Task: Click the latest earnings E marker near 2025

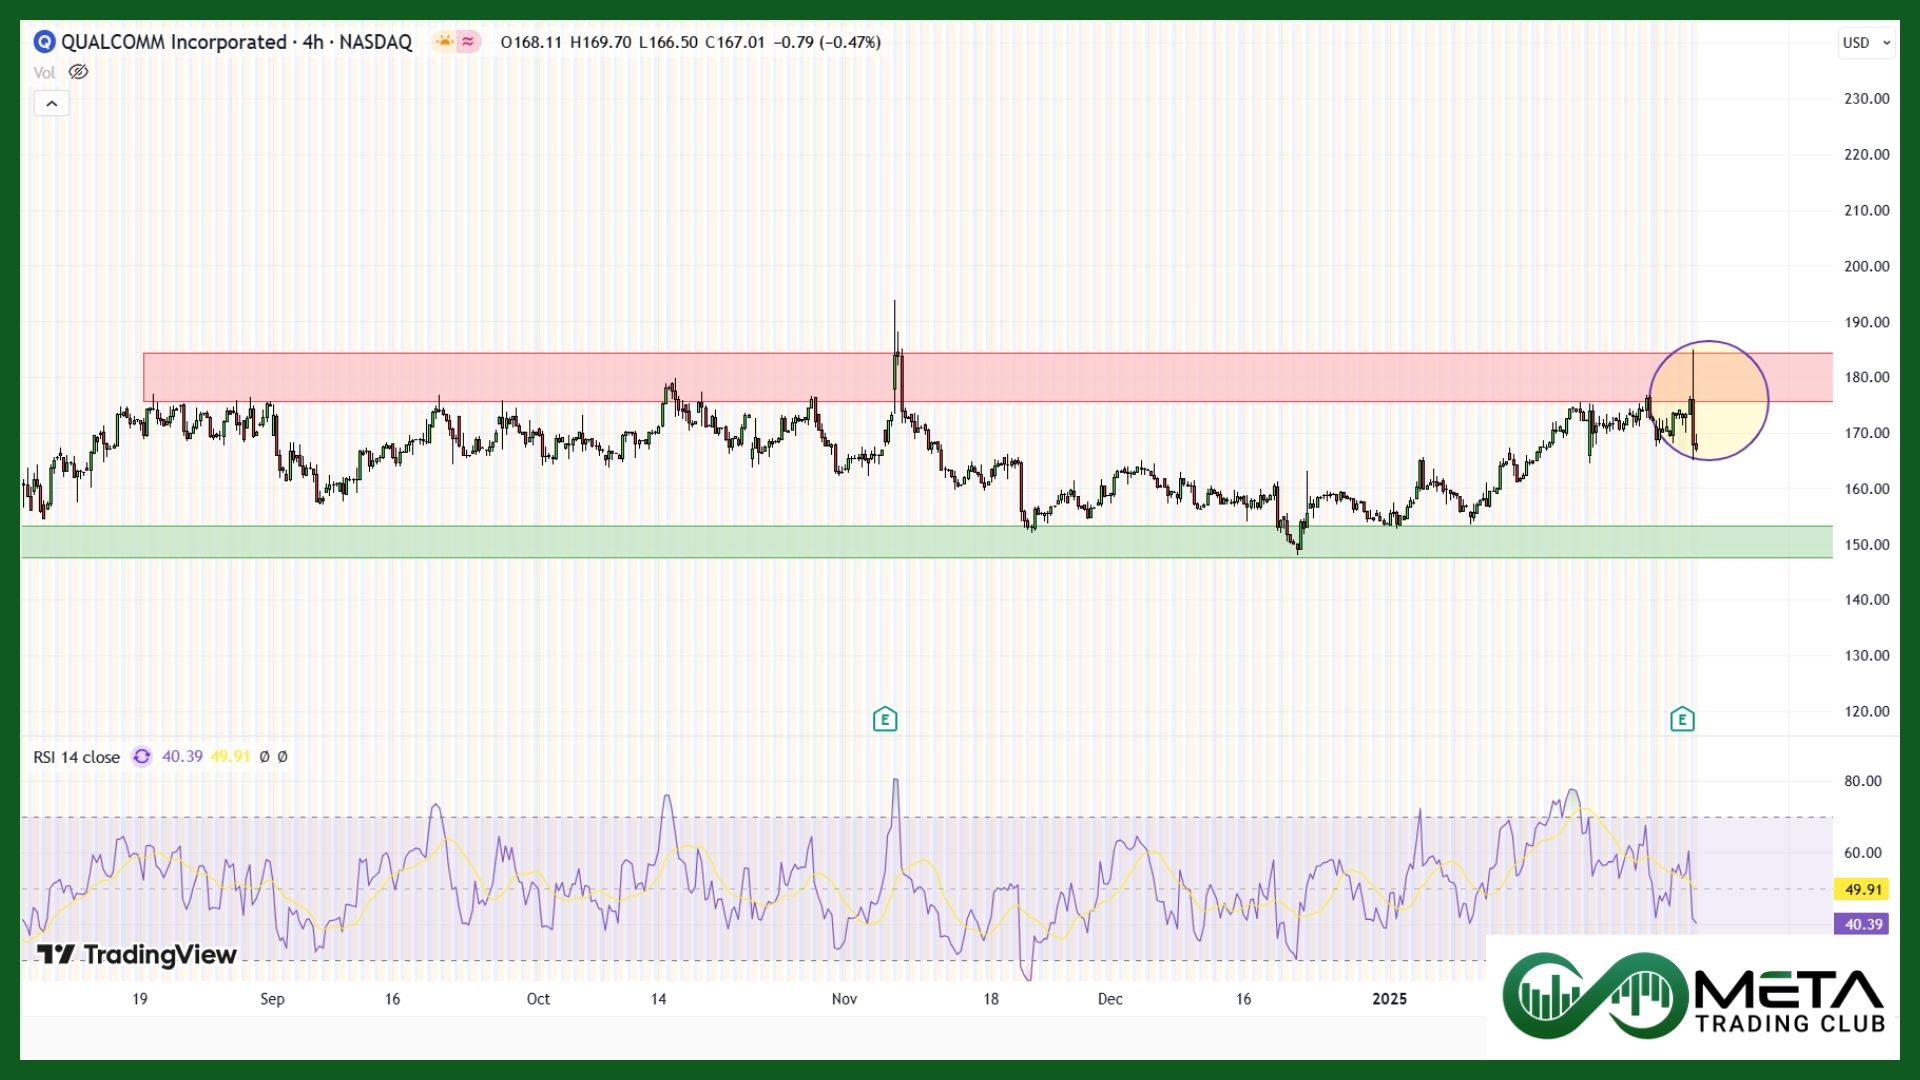Action: pos(1682,719)
